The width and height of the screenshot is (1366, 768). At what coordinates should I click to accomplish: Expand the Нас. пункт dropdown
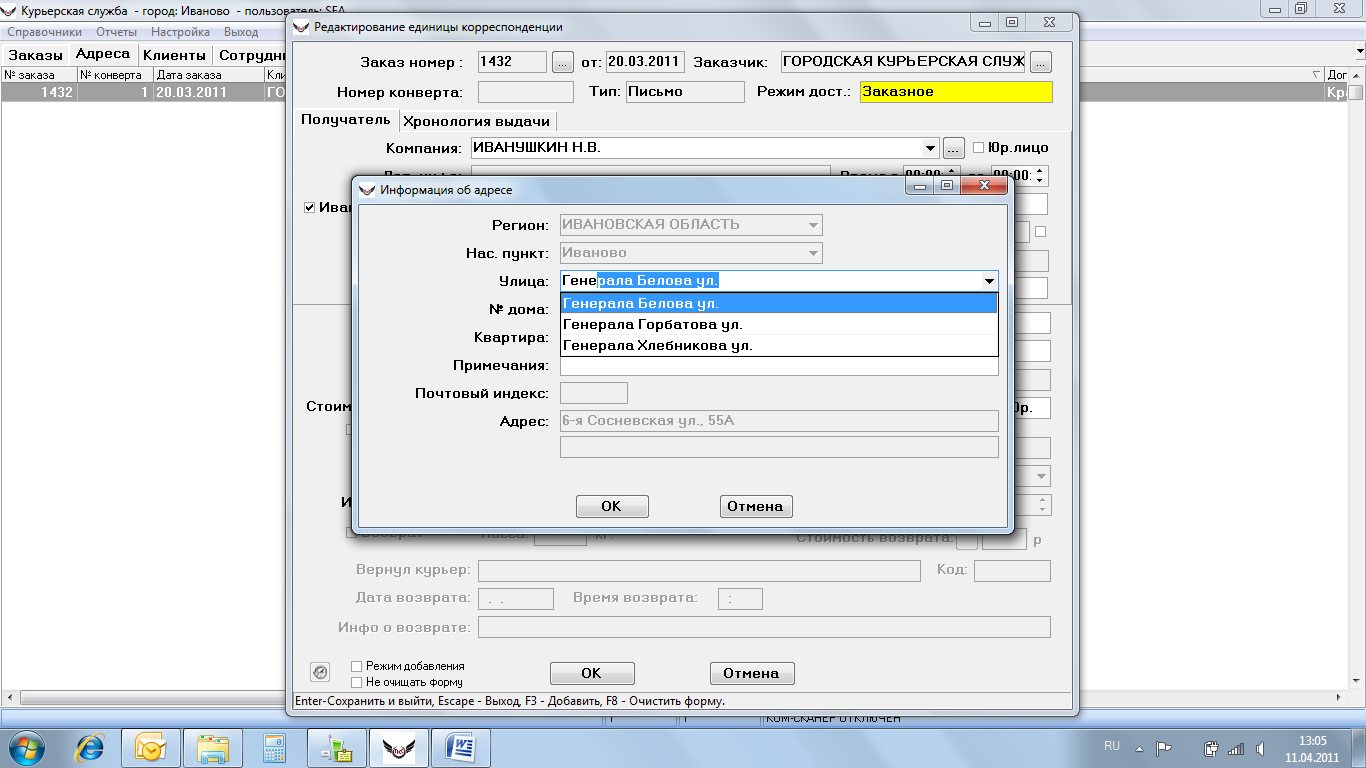pyautogui.click(x=814, y=253)
